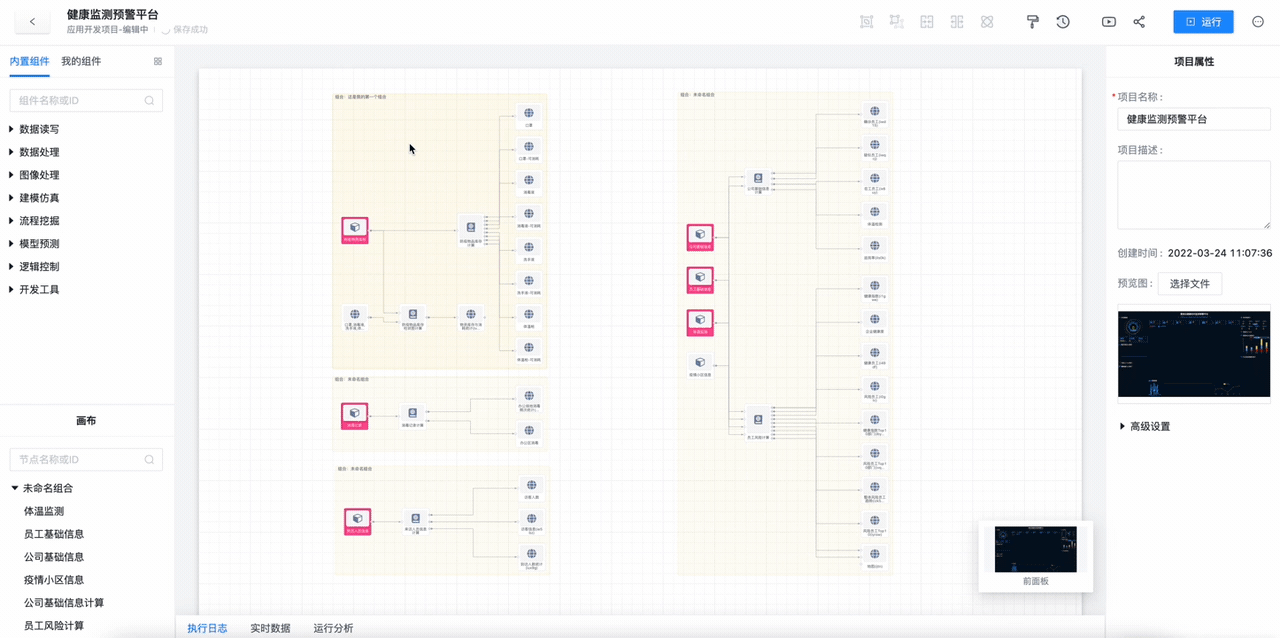Screen dimensions: 1280x638
Task: Expand the 数据读写 category
Action: [39, 129]
